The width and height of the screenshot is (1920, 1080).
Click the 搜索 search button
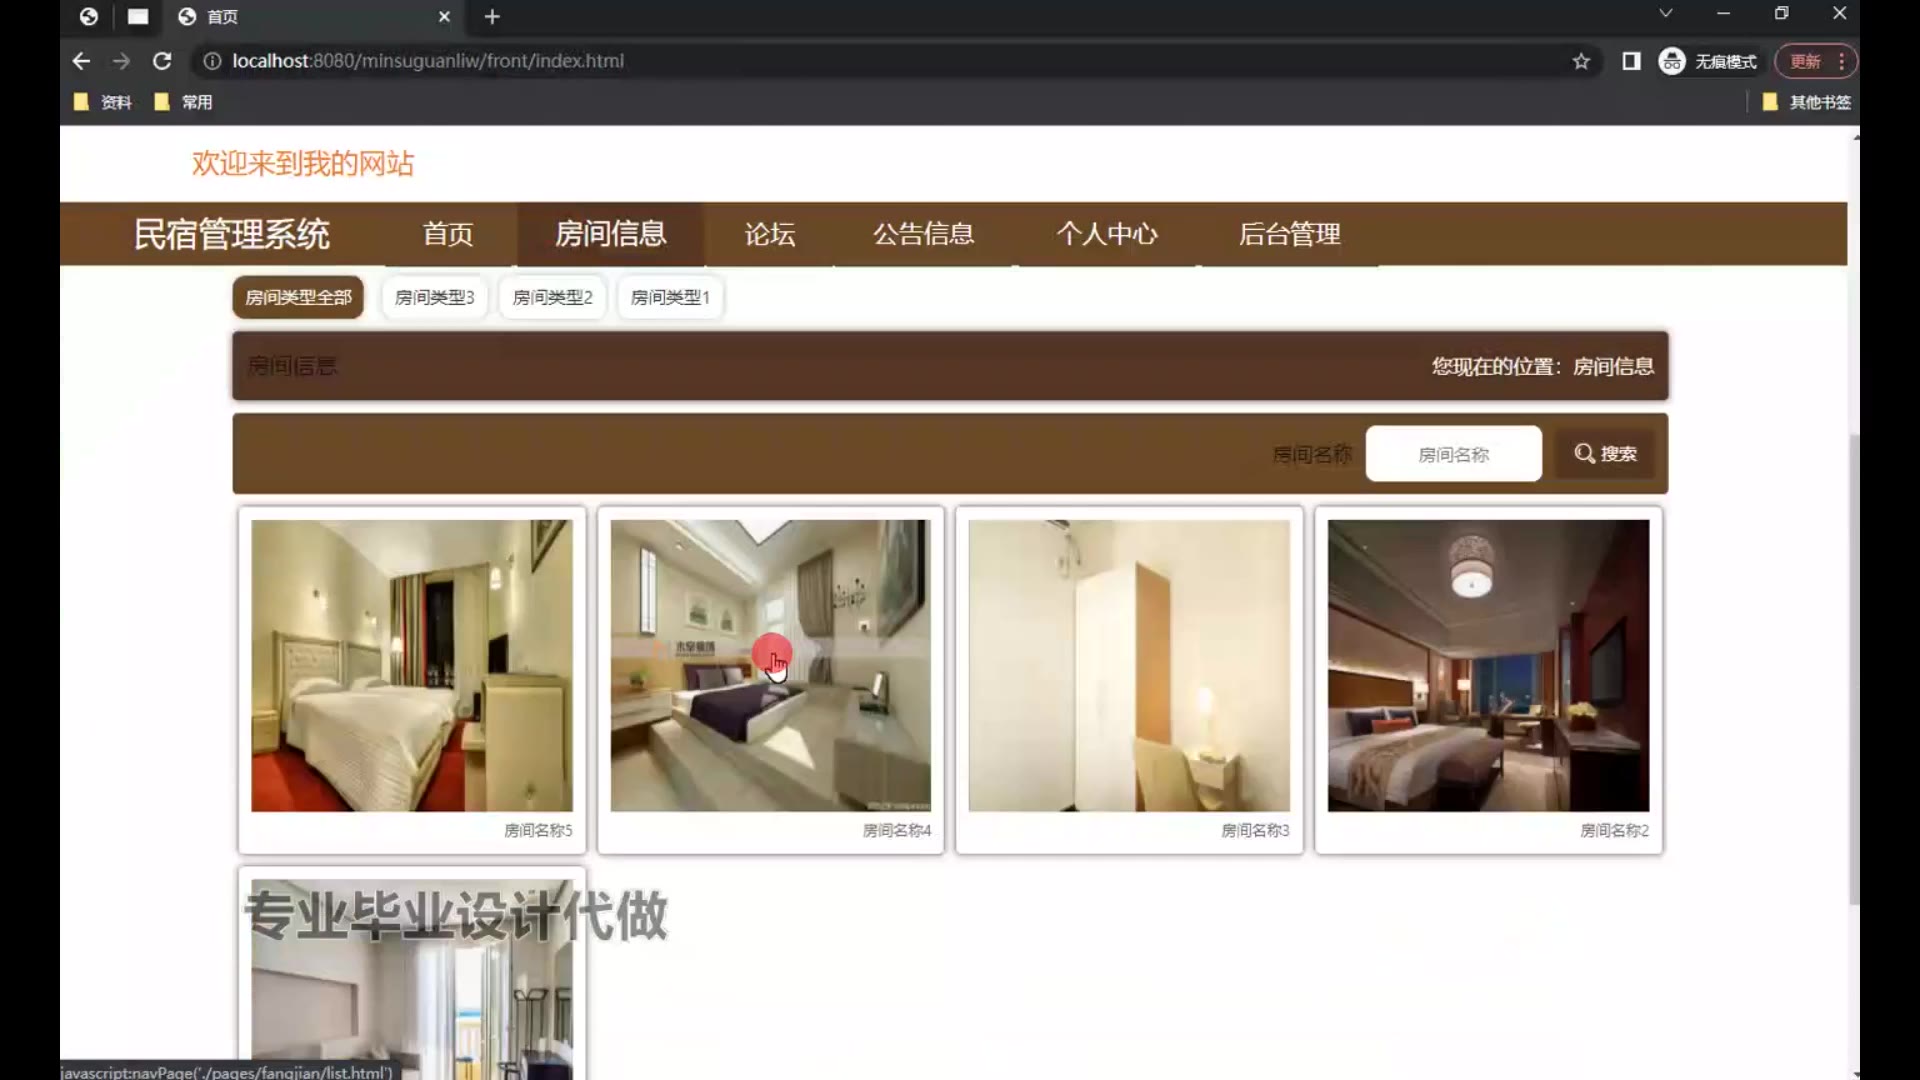pos(1605,454)
